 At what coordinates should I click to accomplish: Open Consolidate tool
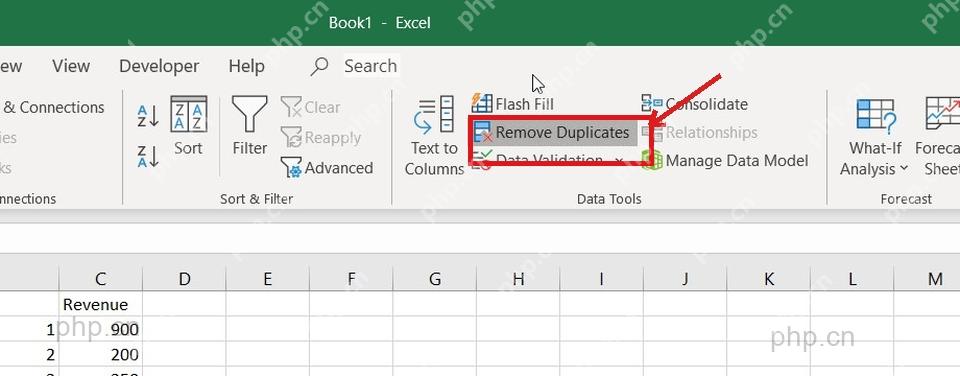695,104
